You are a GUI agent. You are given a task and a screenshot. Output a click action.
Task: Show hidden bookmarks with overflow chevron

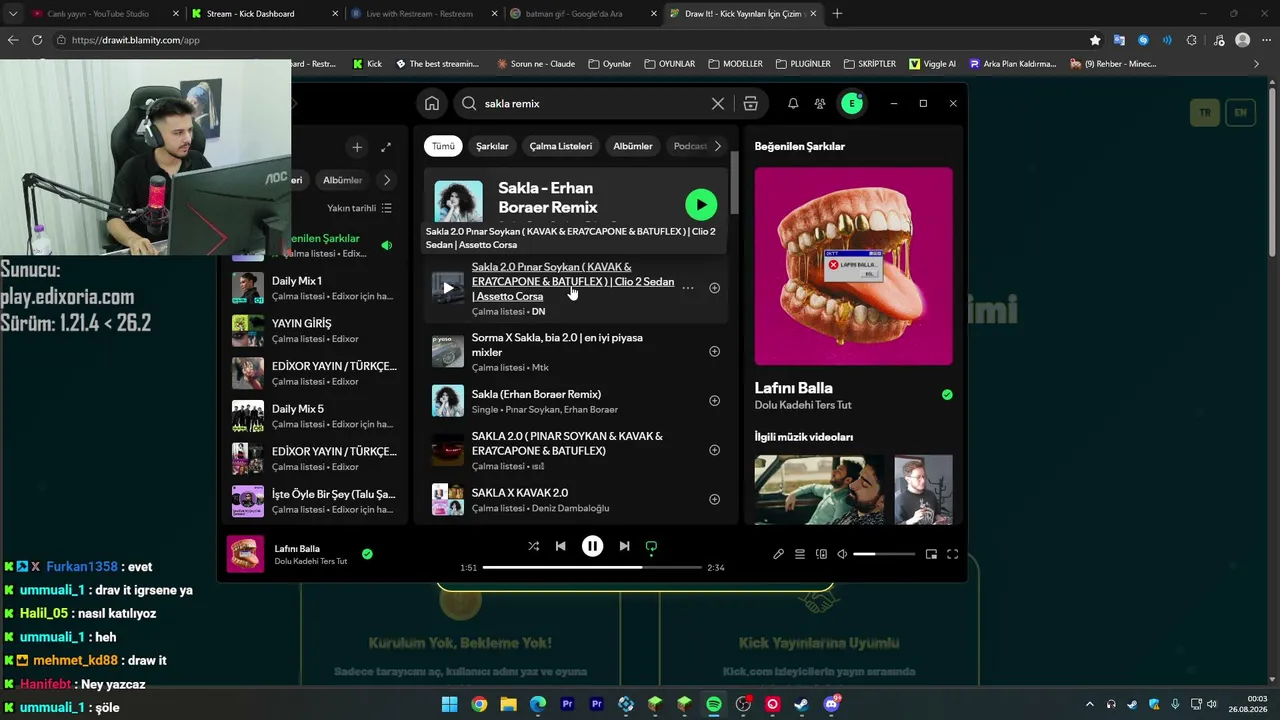click(x=1257, y=64)
